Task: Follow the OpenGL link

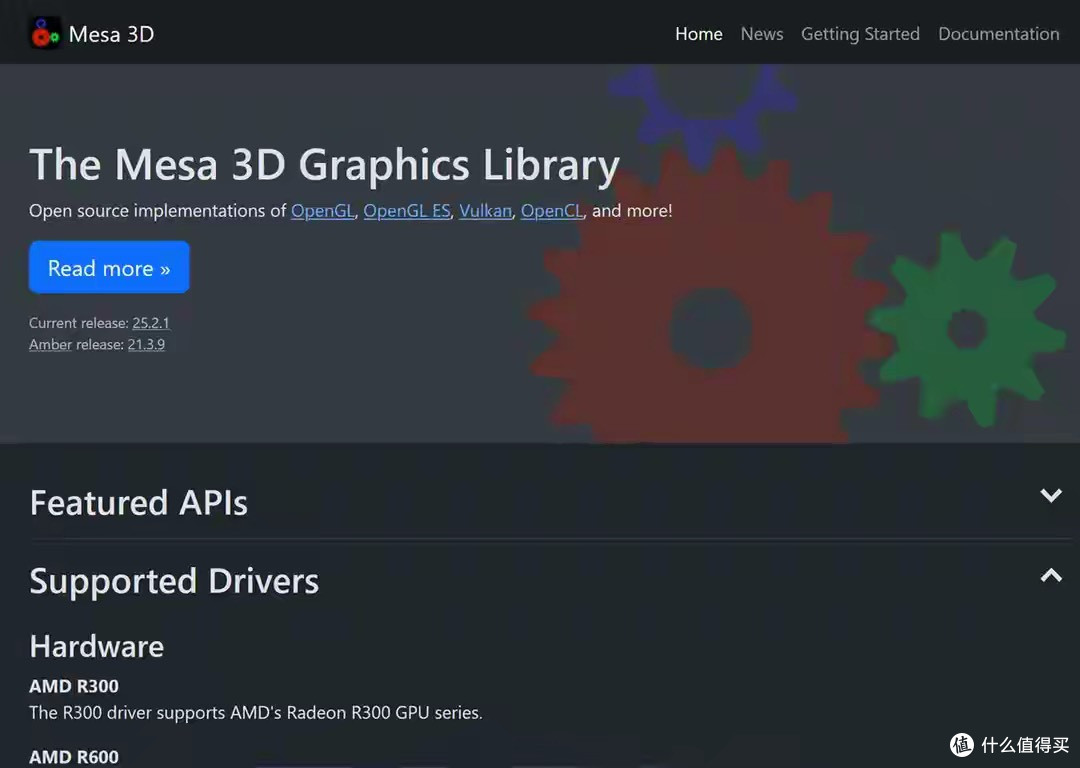Action: [x=322, y=211]
